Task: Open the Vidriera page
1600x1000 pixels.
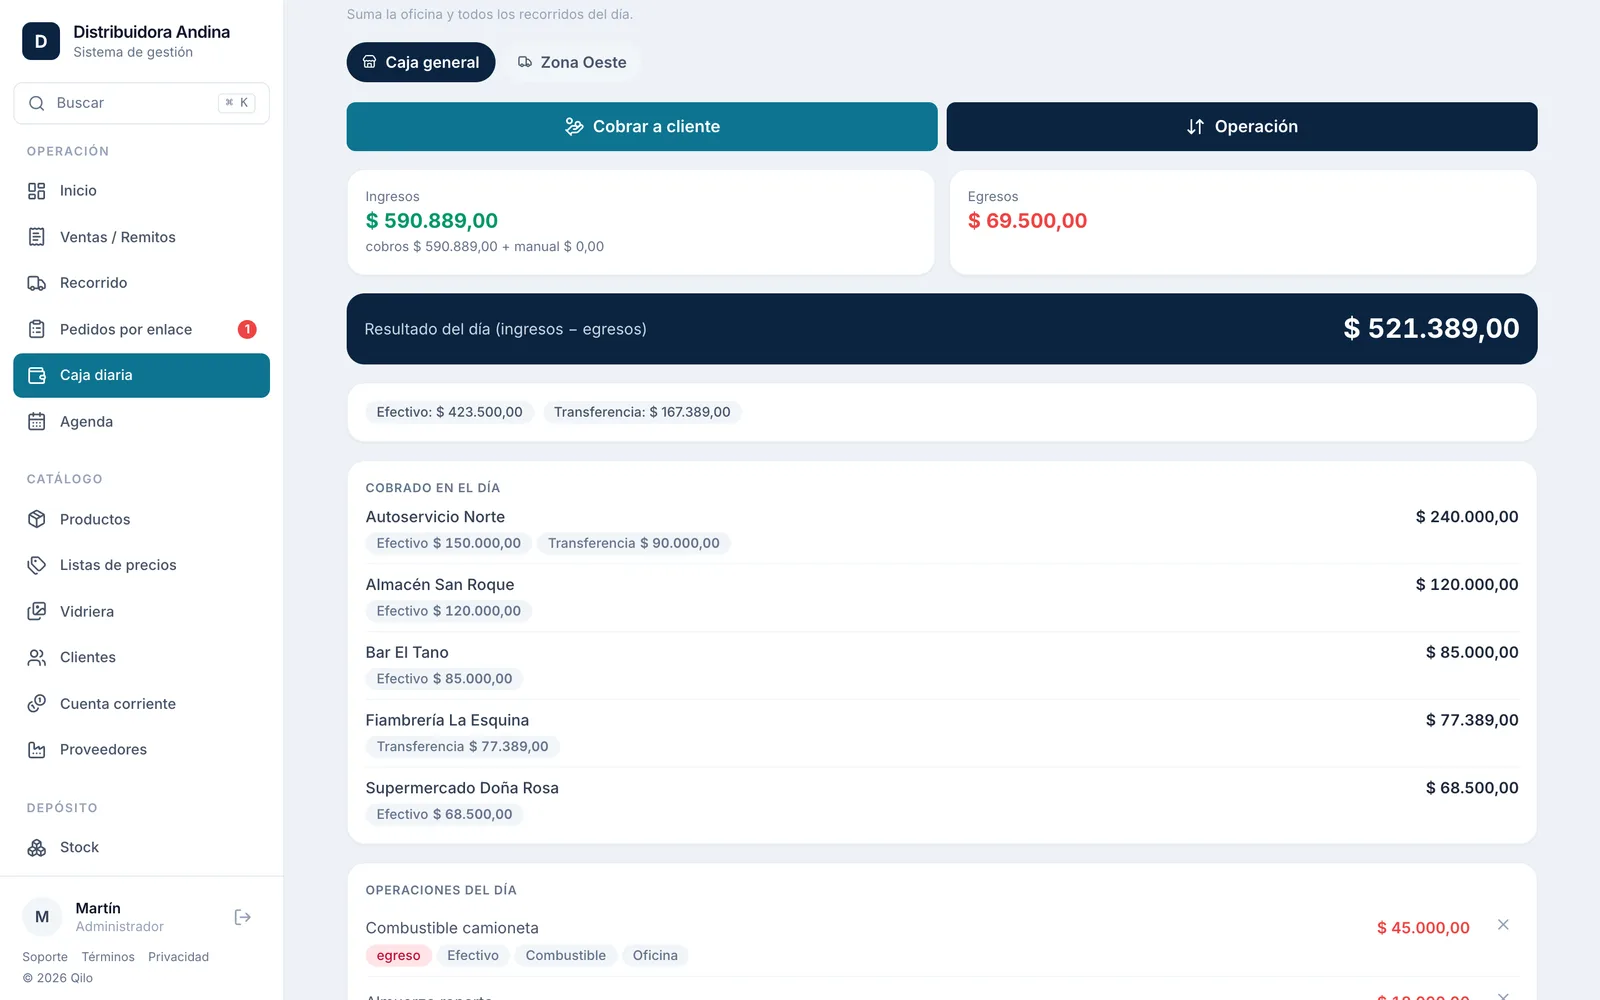Action: 141,611
